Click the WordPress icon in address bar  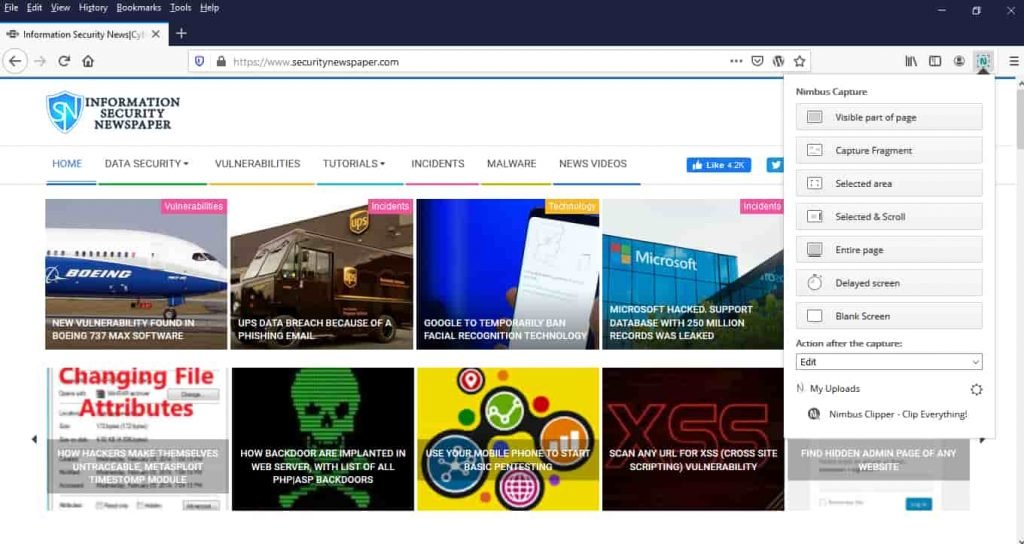point(778,61)
